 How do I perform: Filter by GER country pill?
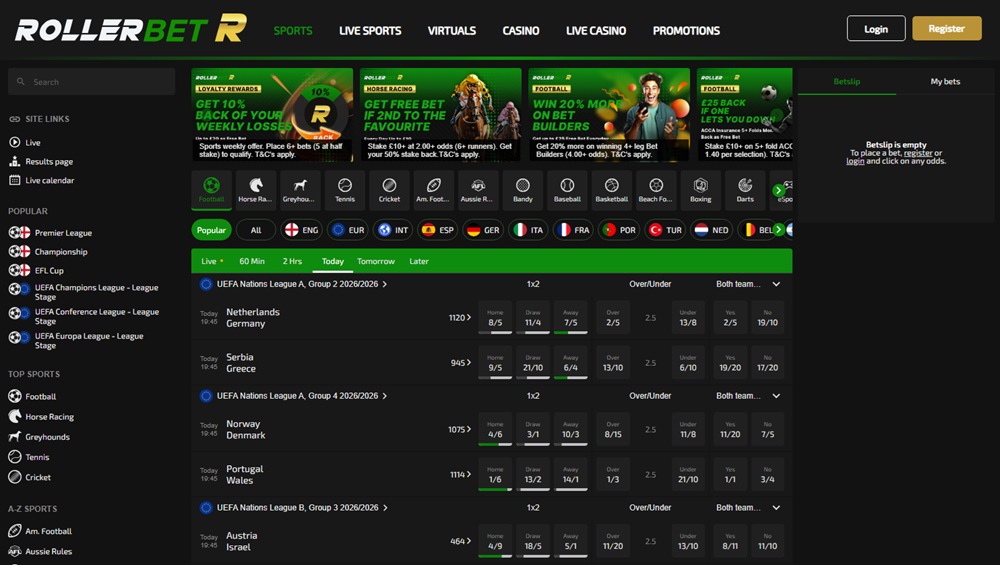483,230
